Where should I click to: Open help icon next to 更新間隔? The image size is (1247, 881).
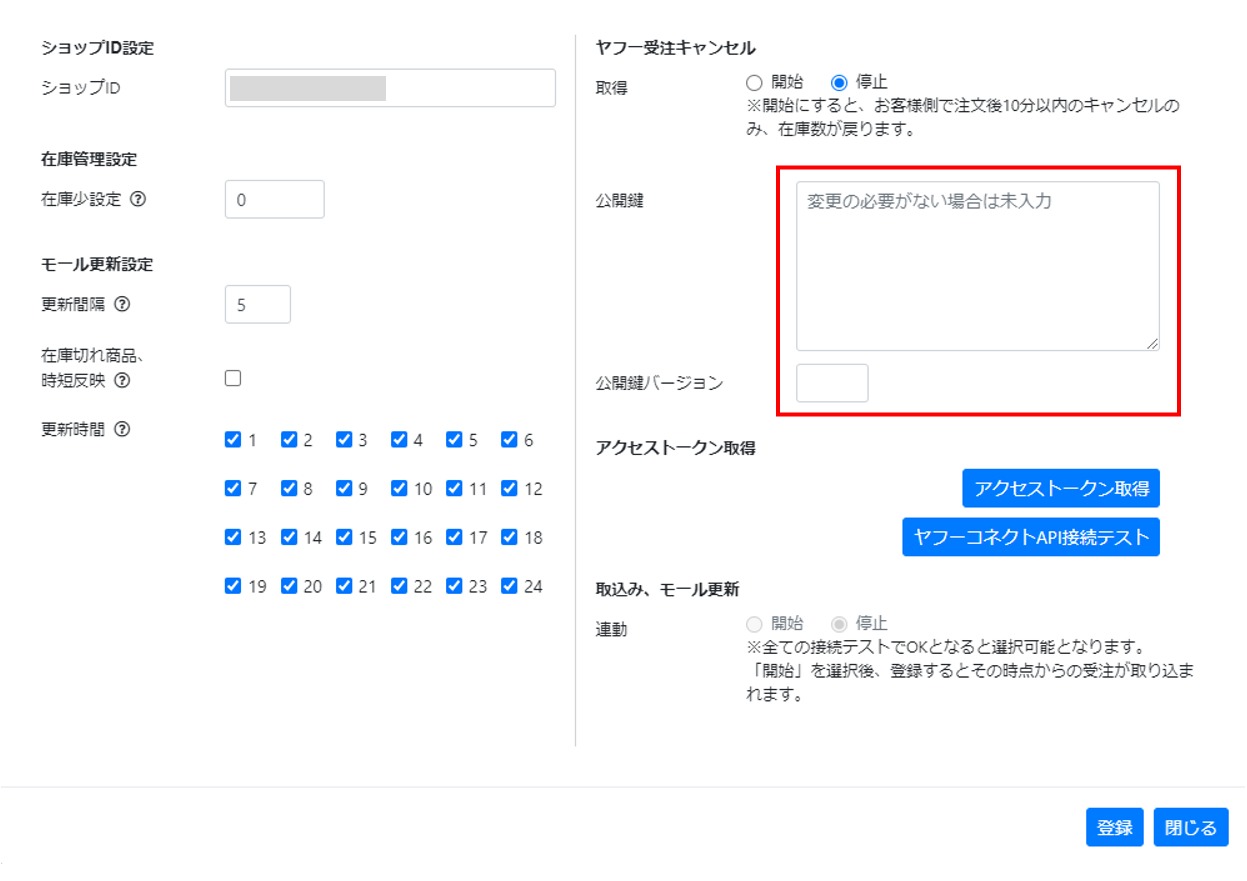[122, 305]
